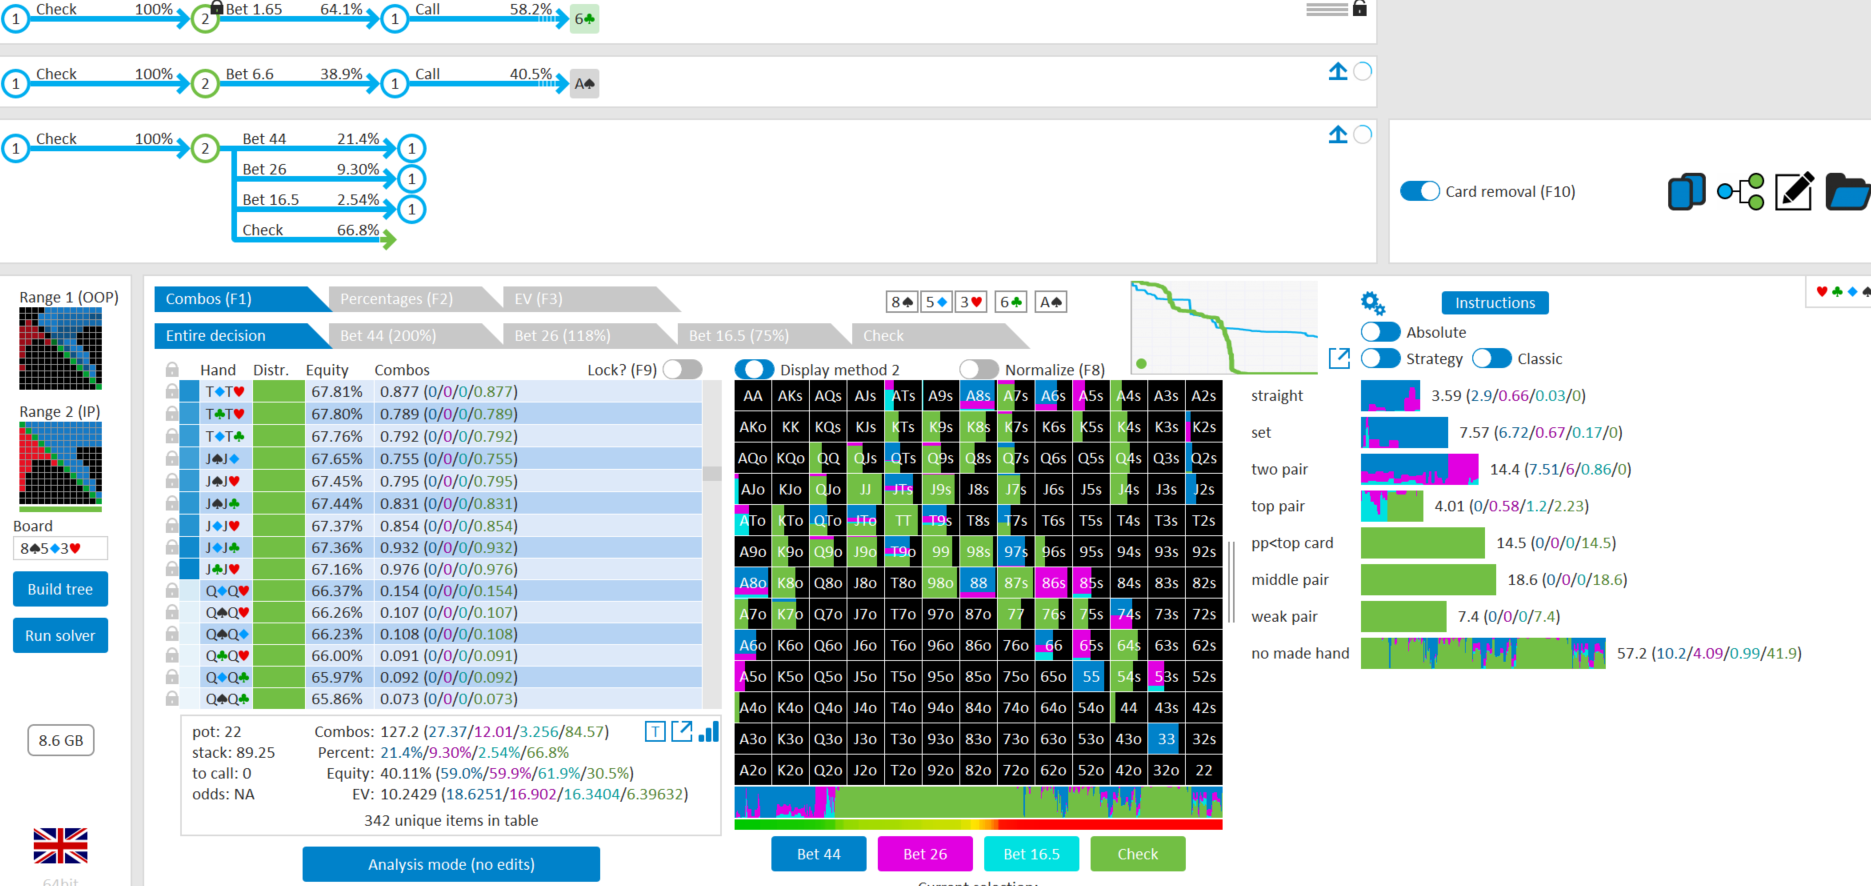
Task: Click Analysis mode (no edits) button
Action: pyautogui.click(x=451, y=864)
